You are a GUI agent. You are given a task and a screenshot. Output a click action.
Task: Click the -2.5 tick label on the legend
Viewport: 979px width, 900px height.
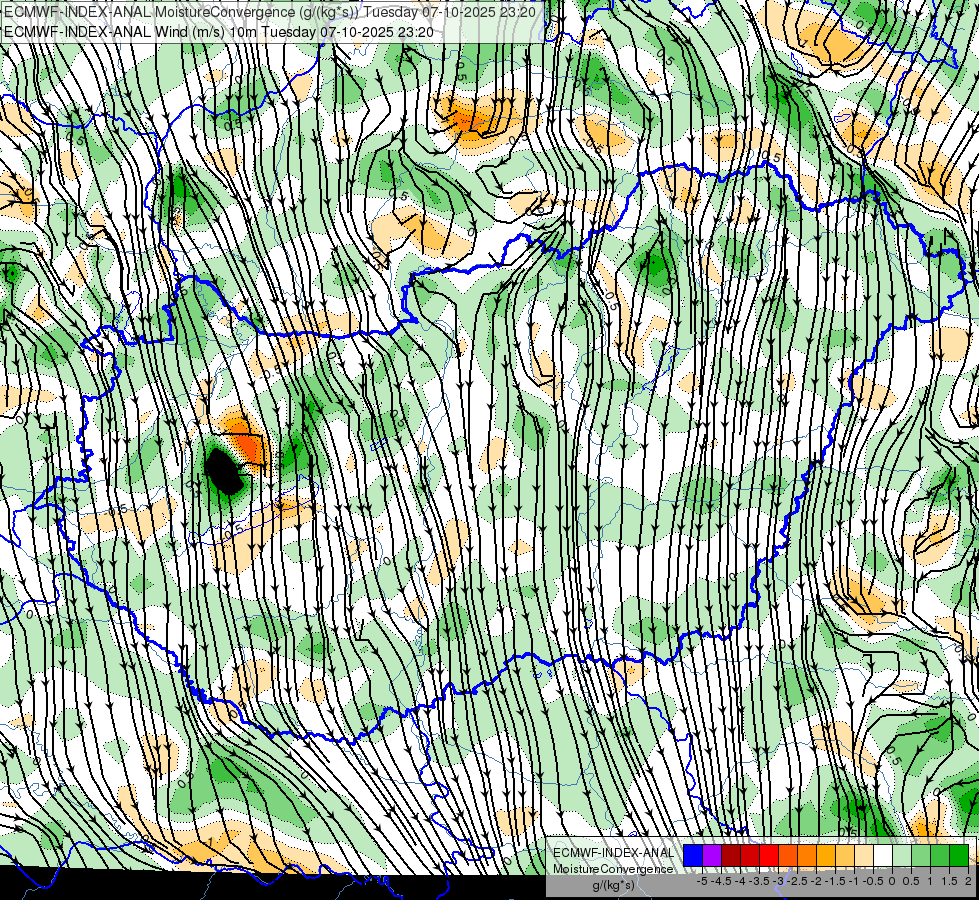coord(797,881)
